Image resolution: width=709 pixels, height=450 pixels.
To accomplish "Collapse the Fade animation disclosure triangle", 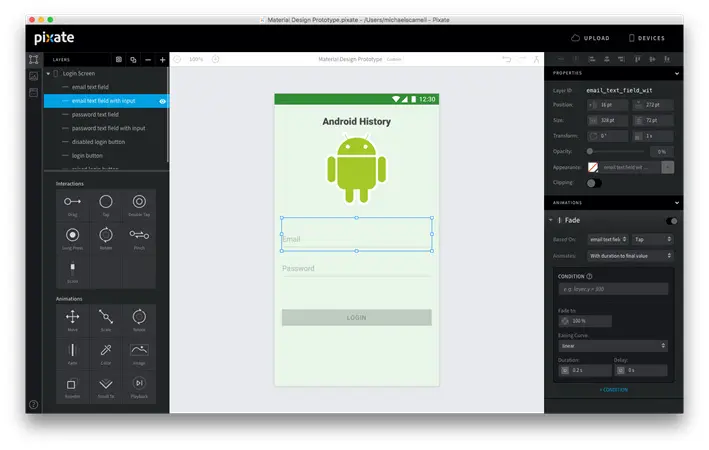I will [551, 220].
